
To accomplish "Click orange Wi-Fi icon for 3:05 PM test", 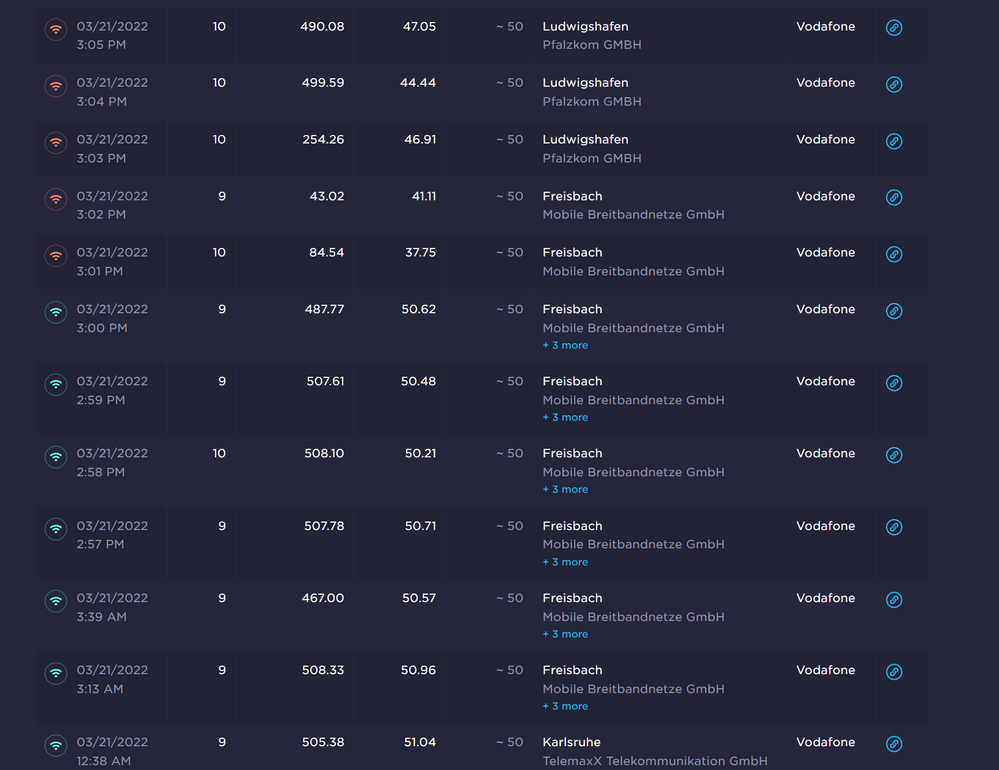I will click(56, 29).
